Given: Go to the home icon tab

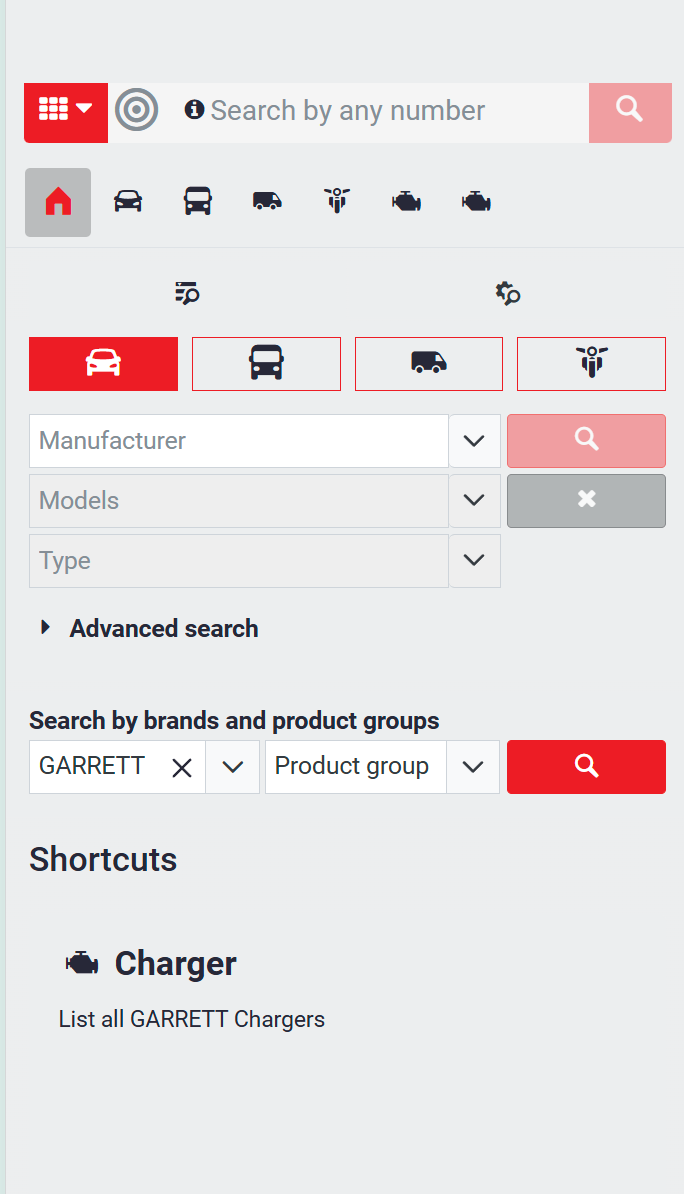Looking at the screenshot, I should click(58, 202).
